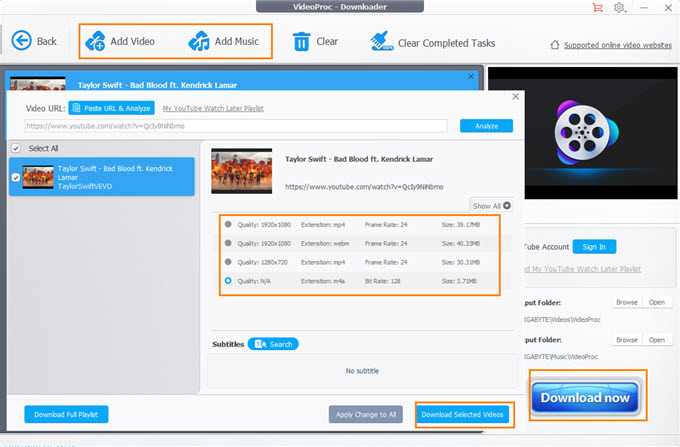The image size is (680, 447).
Task: Click Apply Change to All button
Action: tap(366, 414)
